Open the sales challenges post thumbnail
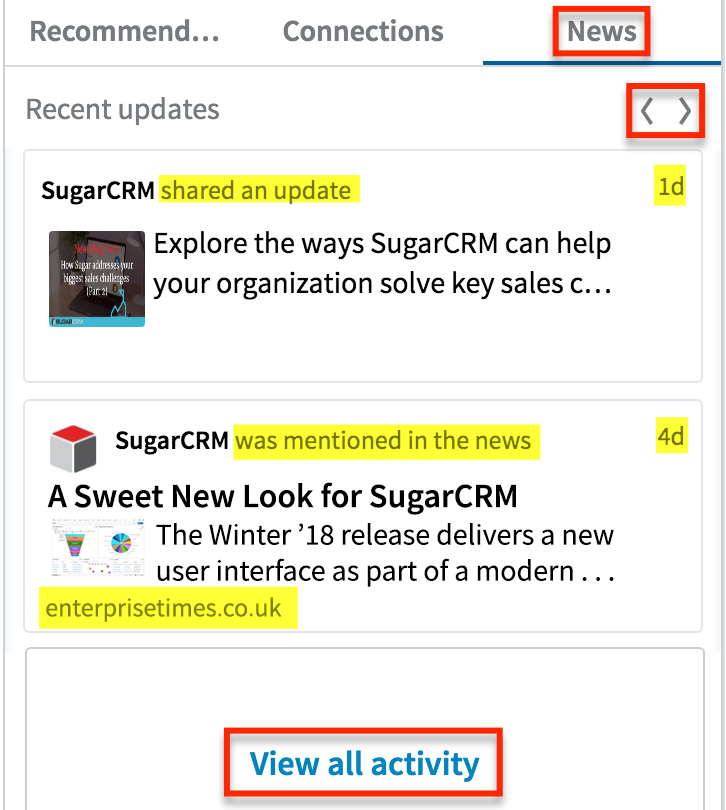726x810 pixels. click(x=97, y=279)
